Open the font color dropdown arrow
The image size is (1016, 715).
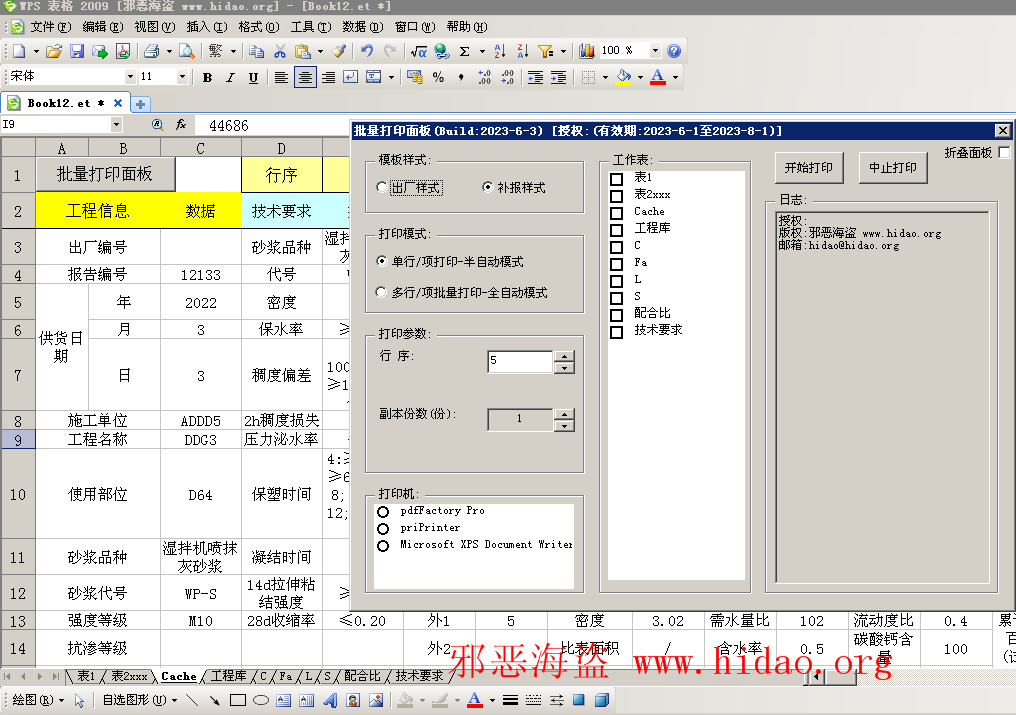pyautogui.click(x=675, y=78)
